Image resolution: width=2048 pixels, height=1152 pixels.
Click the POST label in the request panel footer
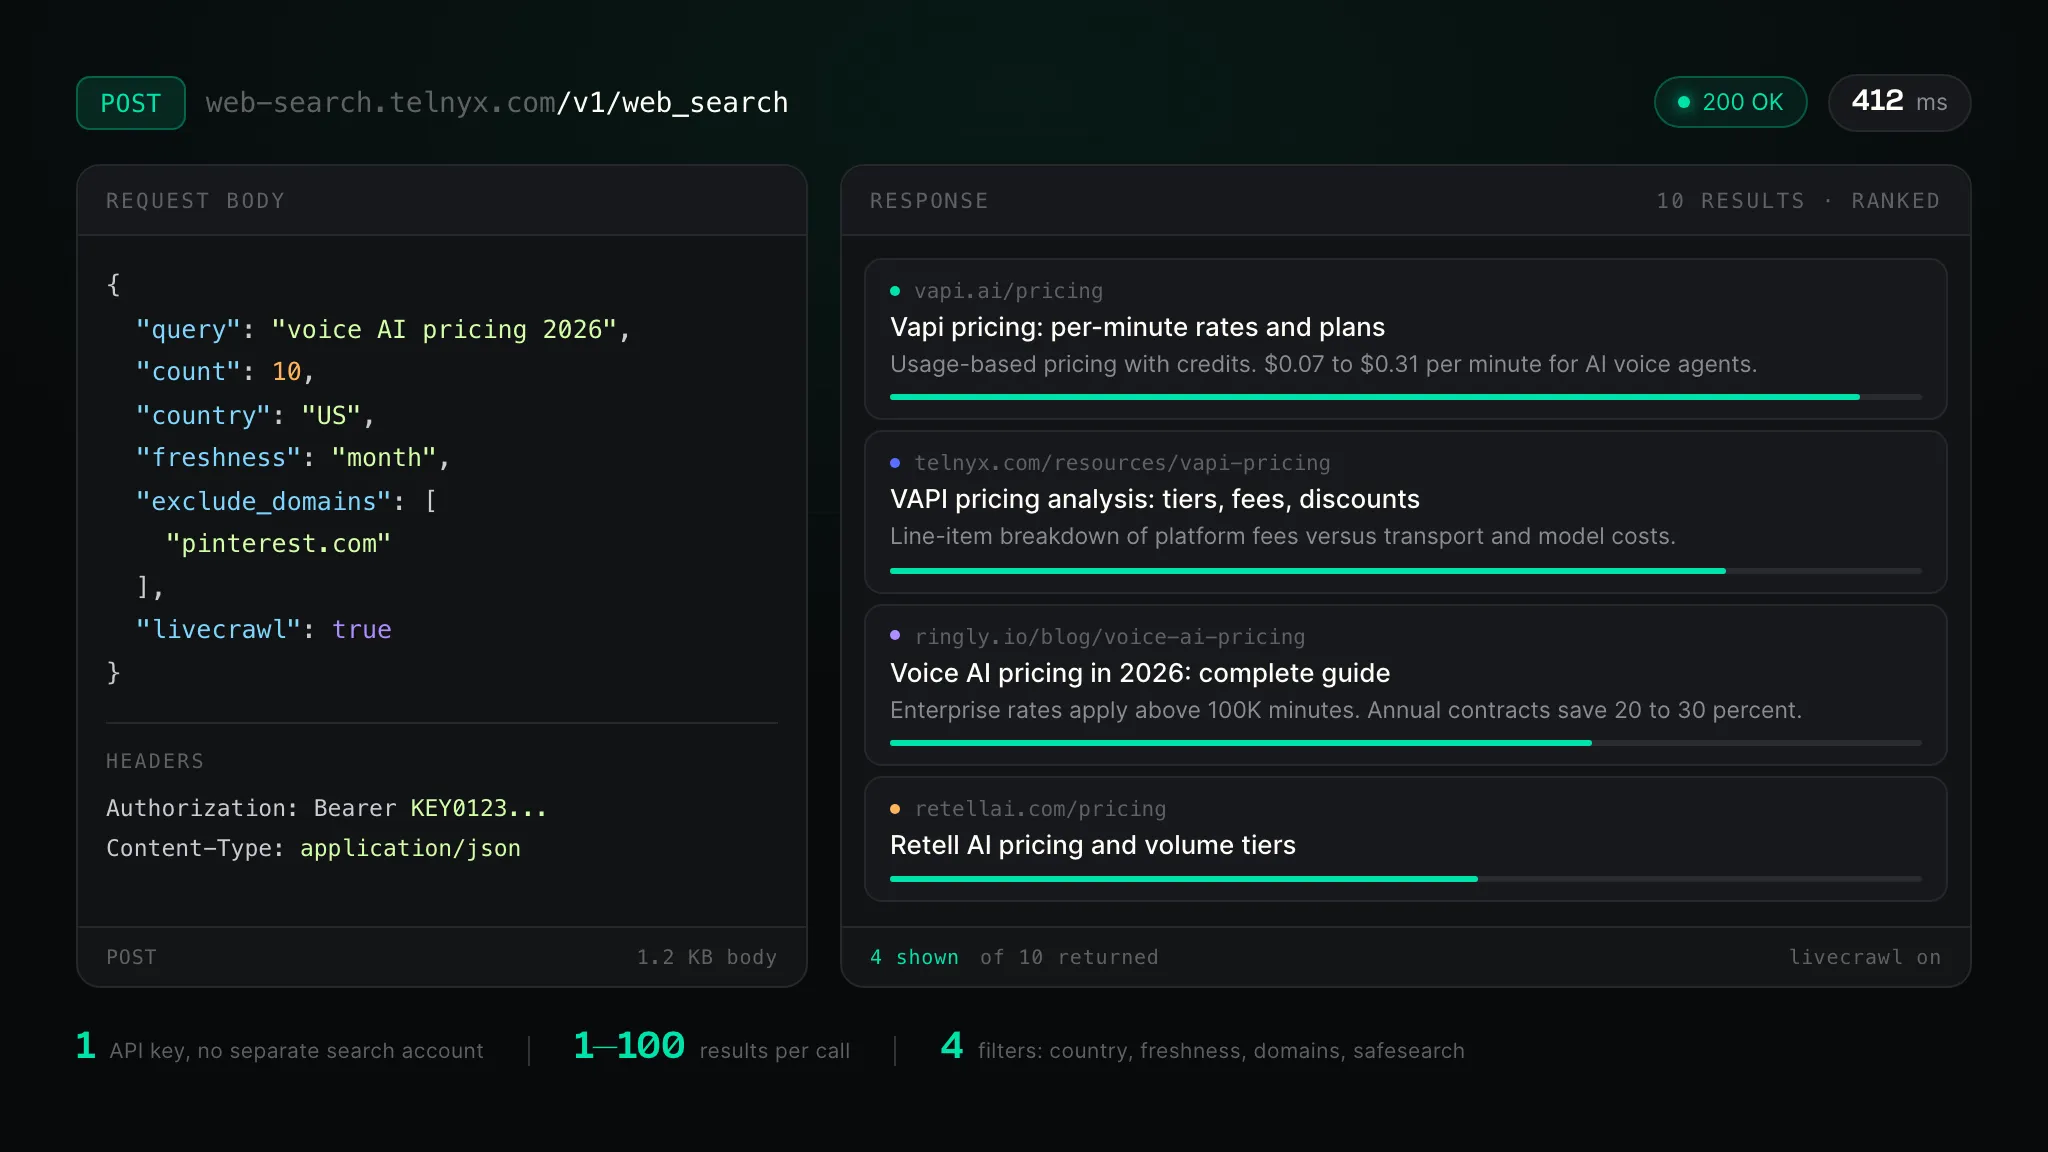132,957
